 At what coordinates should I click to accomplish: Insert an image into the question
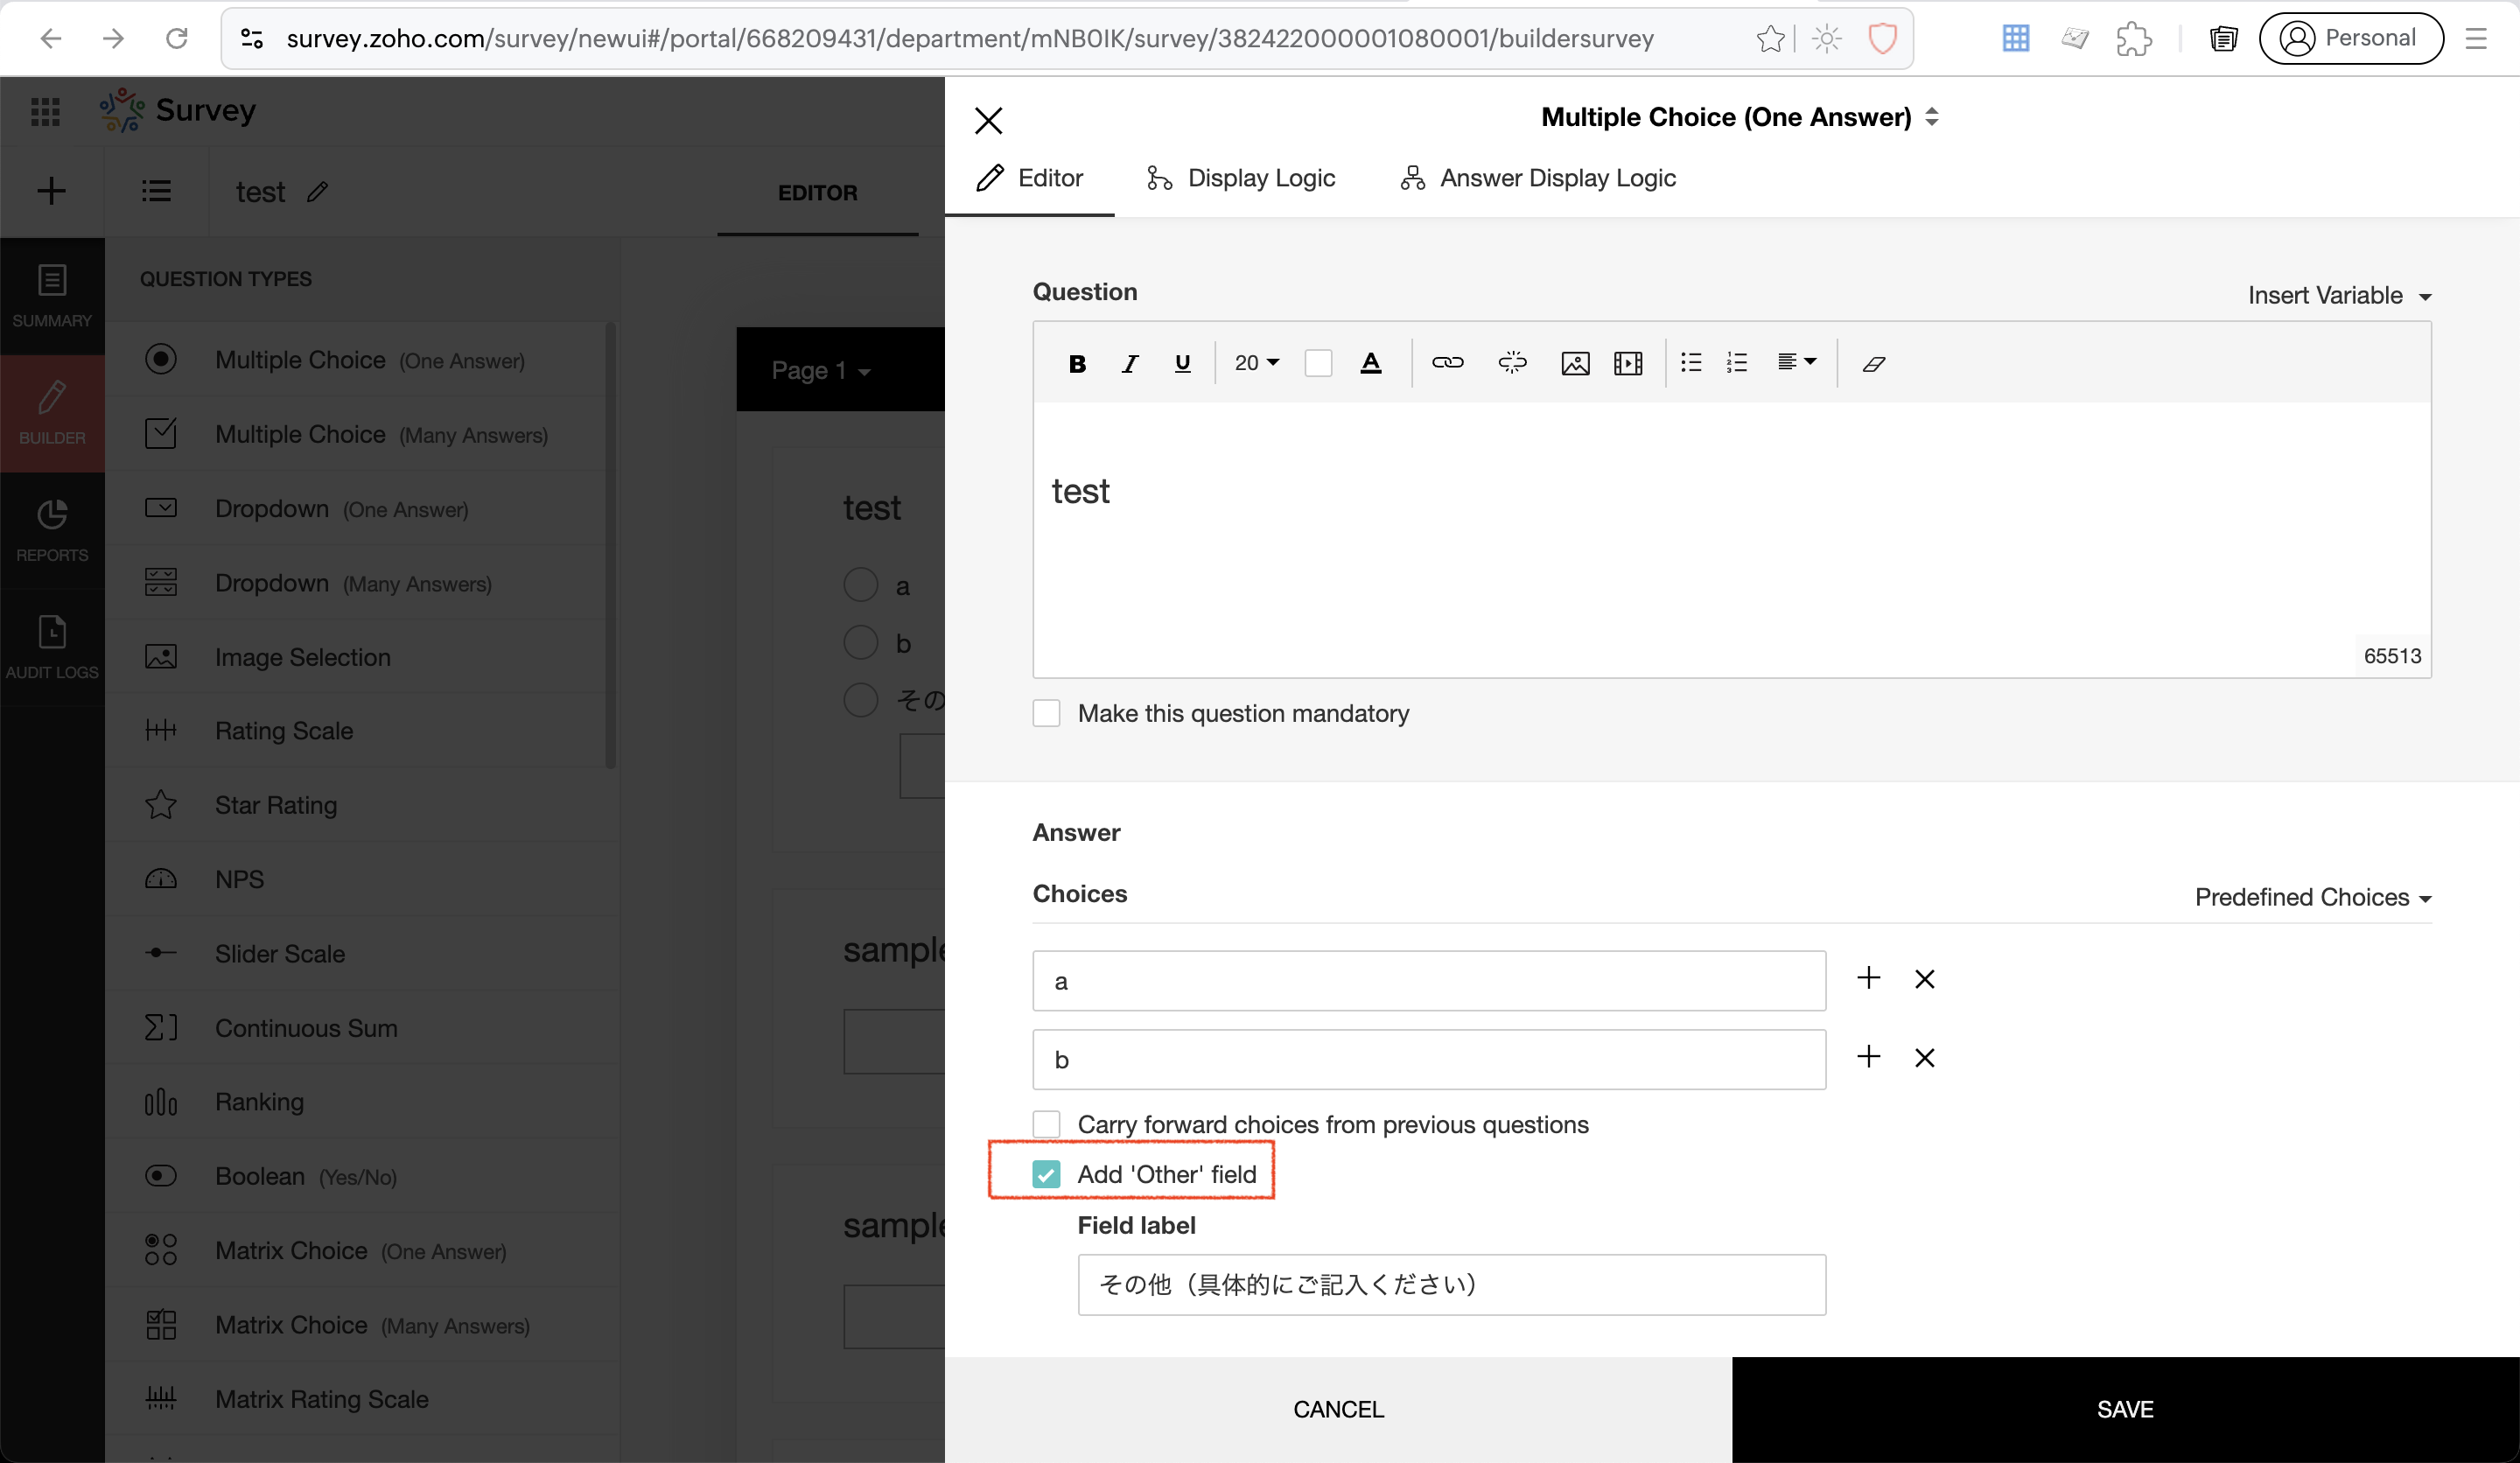coord(1575,363)
